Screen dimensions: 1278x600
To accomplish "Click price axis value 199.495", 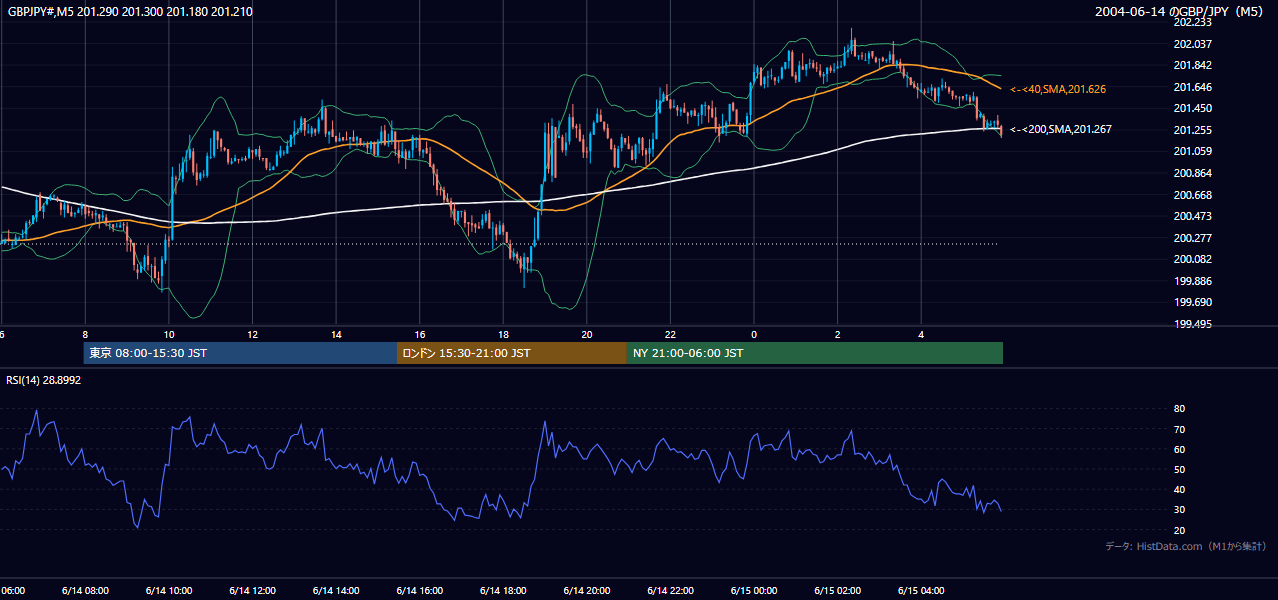I will [1192, 324].
